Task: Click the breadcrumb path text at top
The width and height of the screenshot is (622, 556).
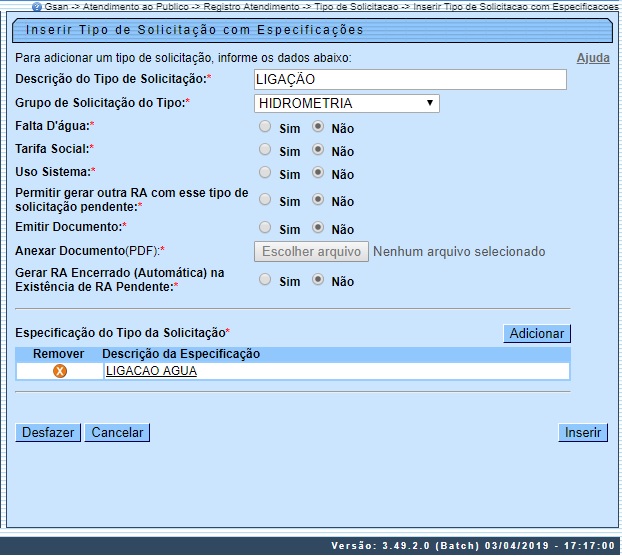Action: coord(332,6)
